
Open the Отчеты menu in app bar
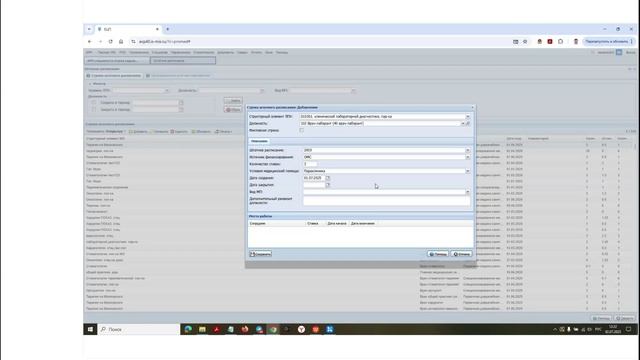click(257, 53)
